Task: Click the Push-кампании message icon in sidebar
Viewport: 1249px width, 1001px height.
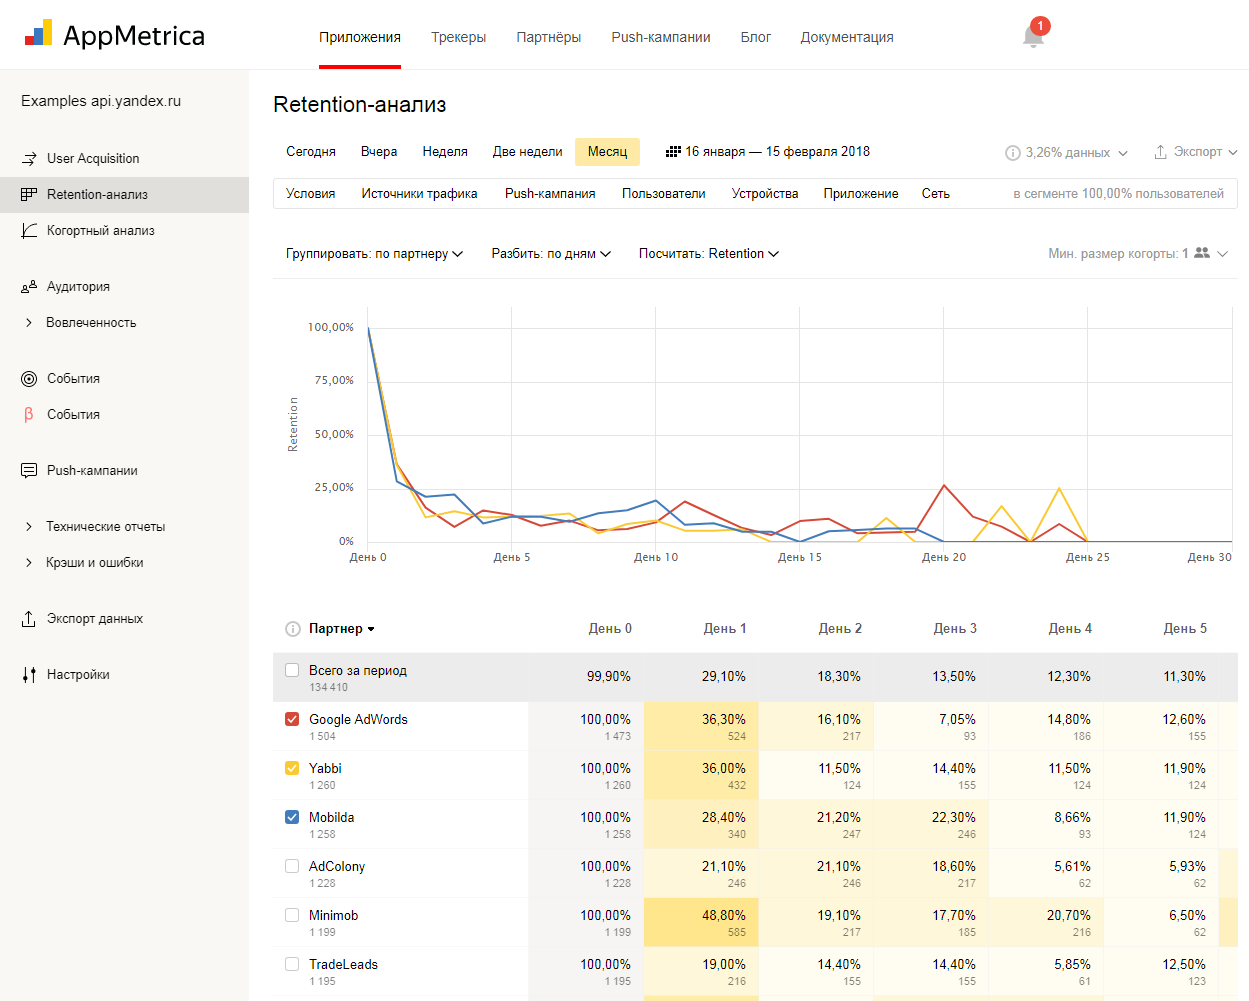Action: point(29,471)
